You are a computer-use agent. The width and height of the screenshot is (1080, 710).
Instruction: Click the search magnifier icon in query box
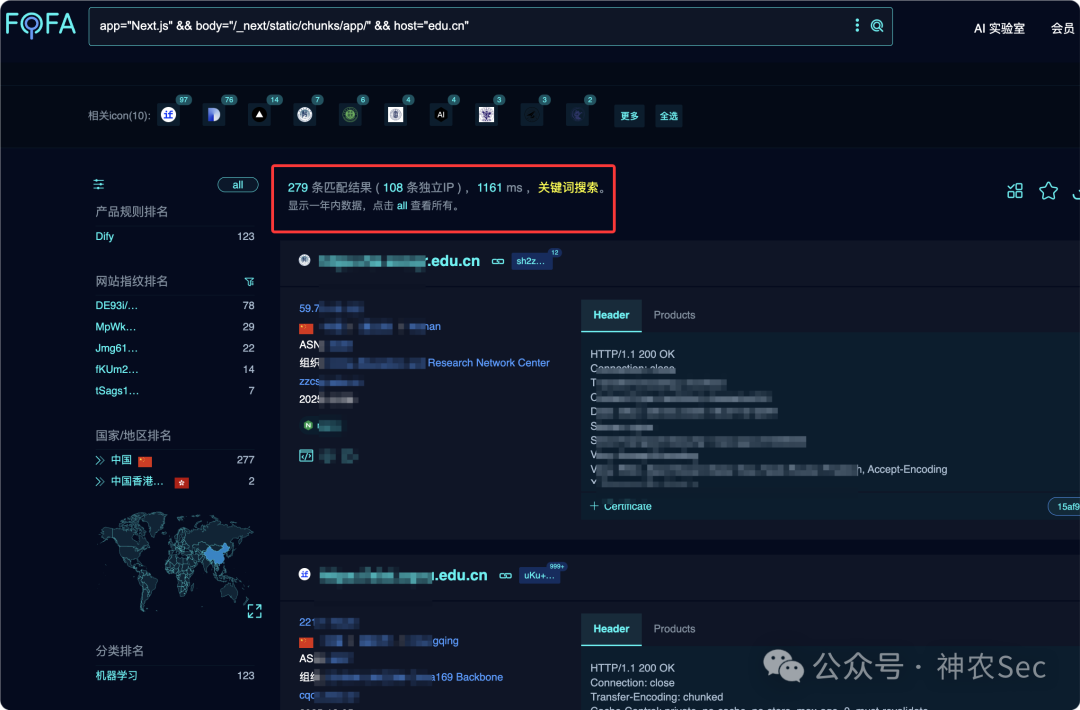(x=877, y=26)
